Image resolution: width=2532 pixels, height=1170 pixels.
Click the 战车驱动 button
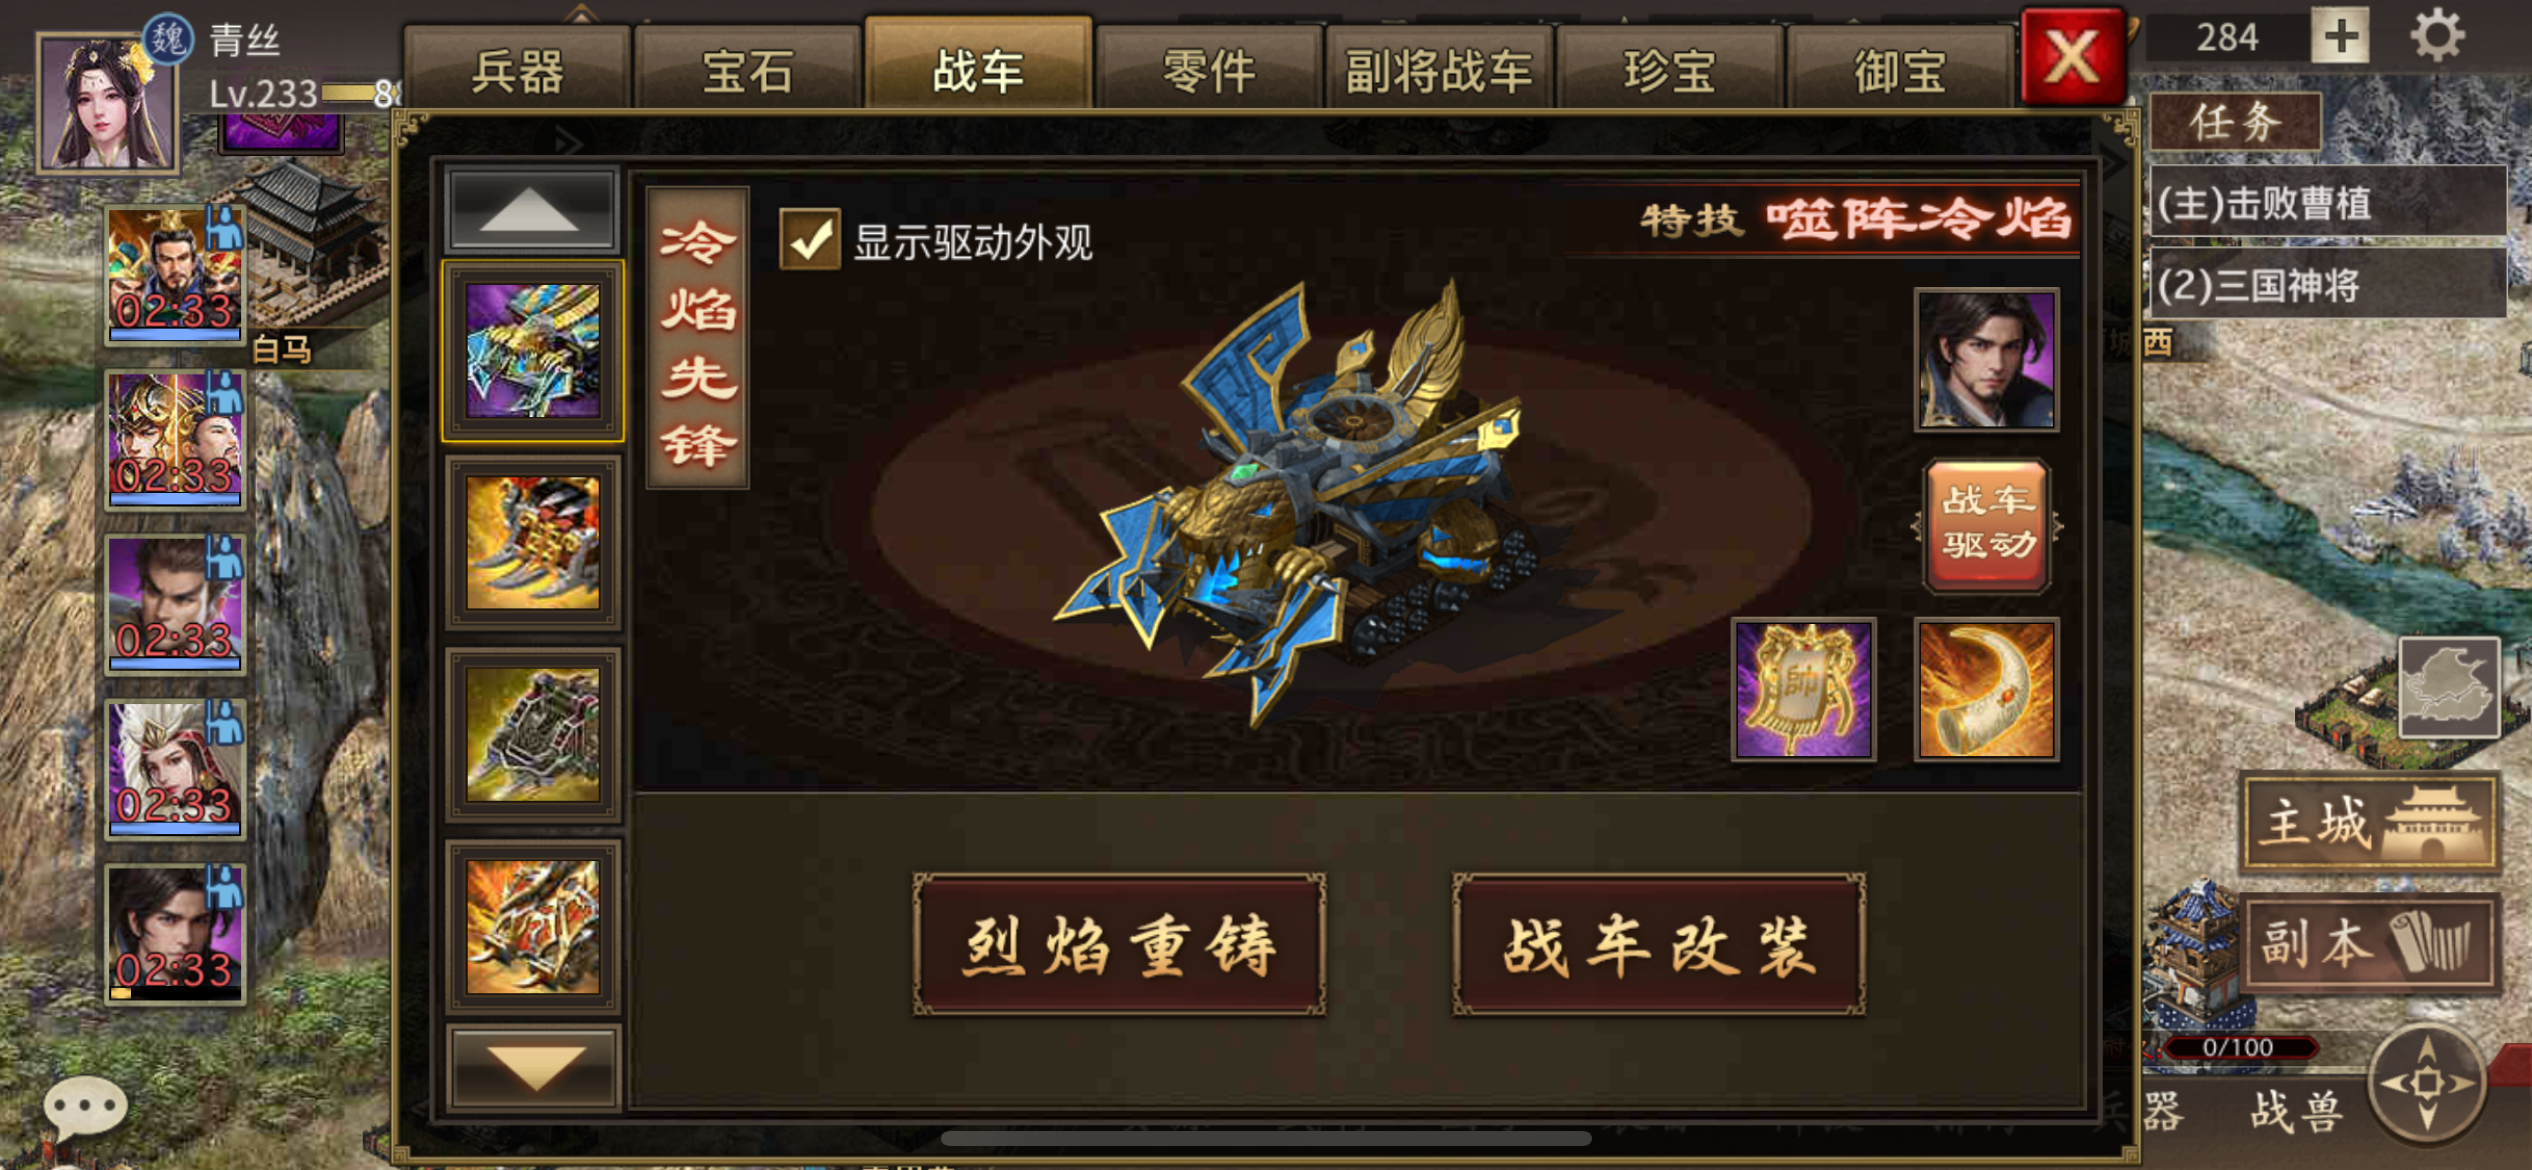pyautogui.click(x=1988, y=524)
